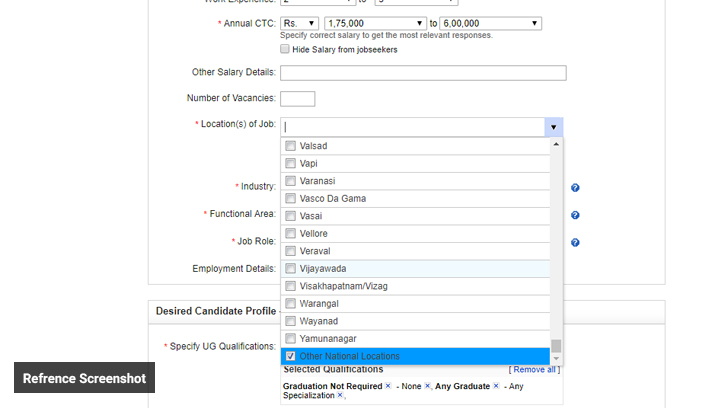This screenshot has width=711, height=408.
Task: Click the Location(s) of Job dropdown arrow
Action: 553,127
